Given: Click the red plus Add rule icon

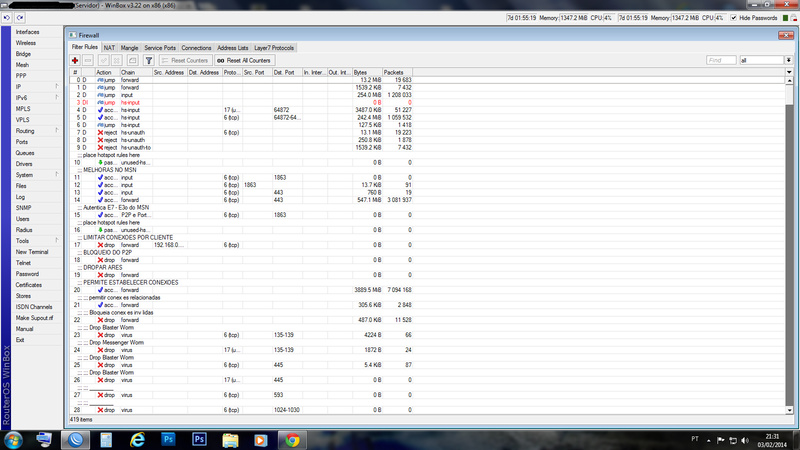Looking at the screenshot, I should [x=75, y=60].
